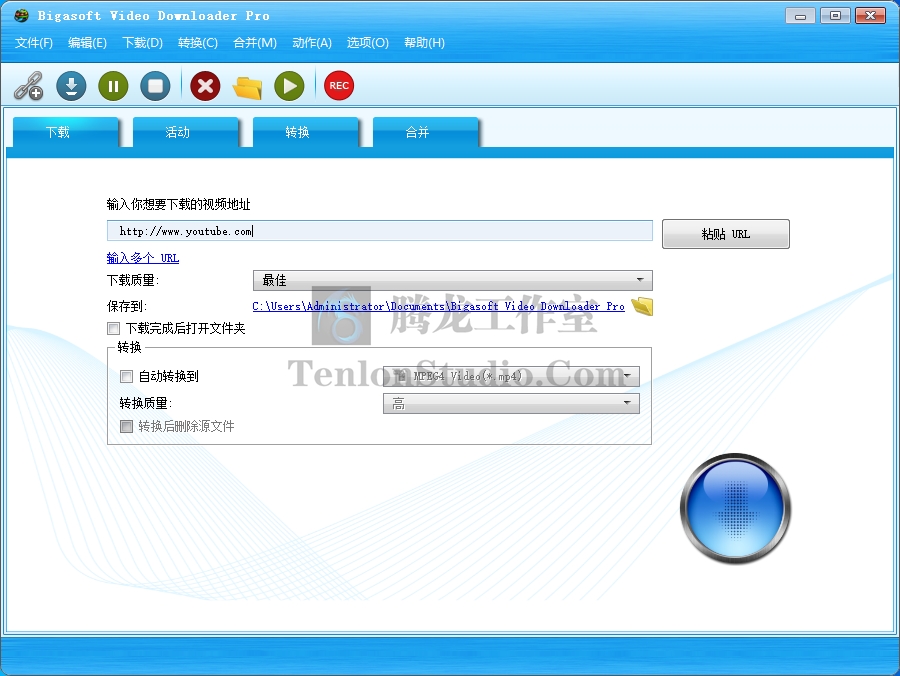Open the 下载(D) menu

pos(142,43)
